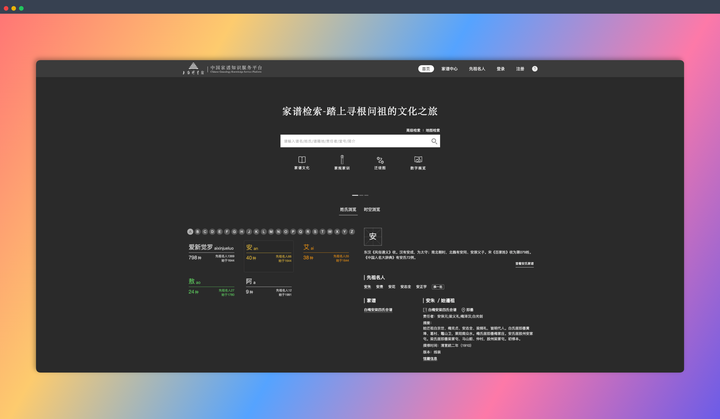Open the genealogy entry listed under 家谱

point(378,310)
